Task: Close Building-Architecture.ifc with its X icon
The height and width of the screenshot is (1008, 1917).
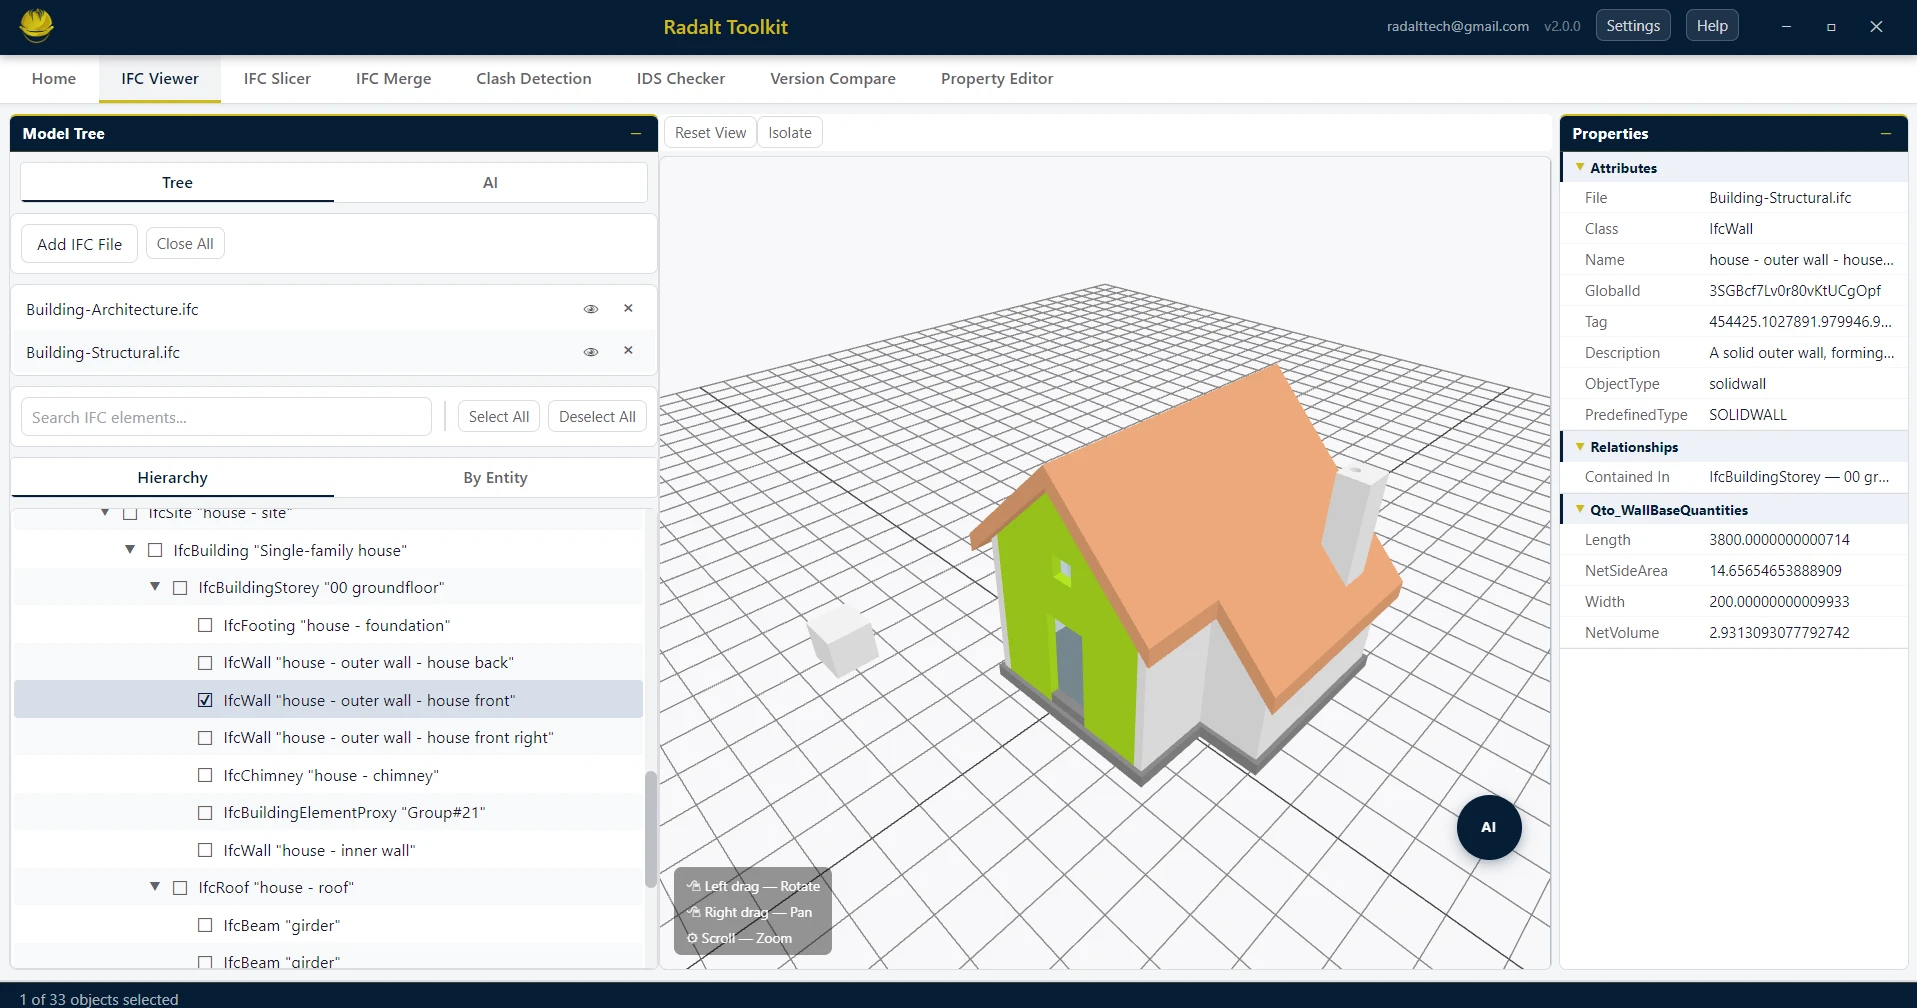Action: (628, 308)
